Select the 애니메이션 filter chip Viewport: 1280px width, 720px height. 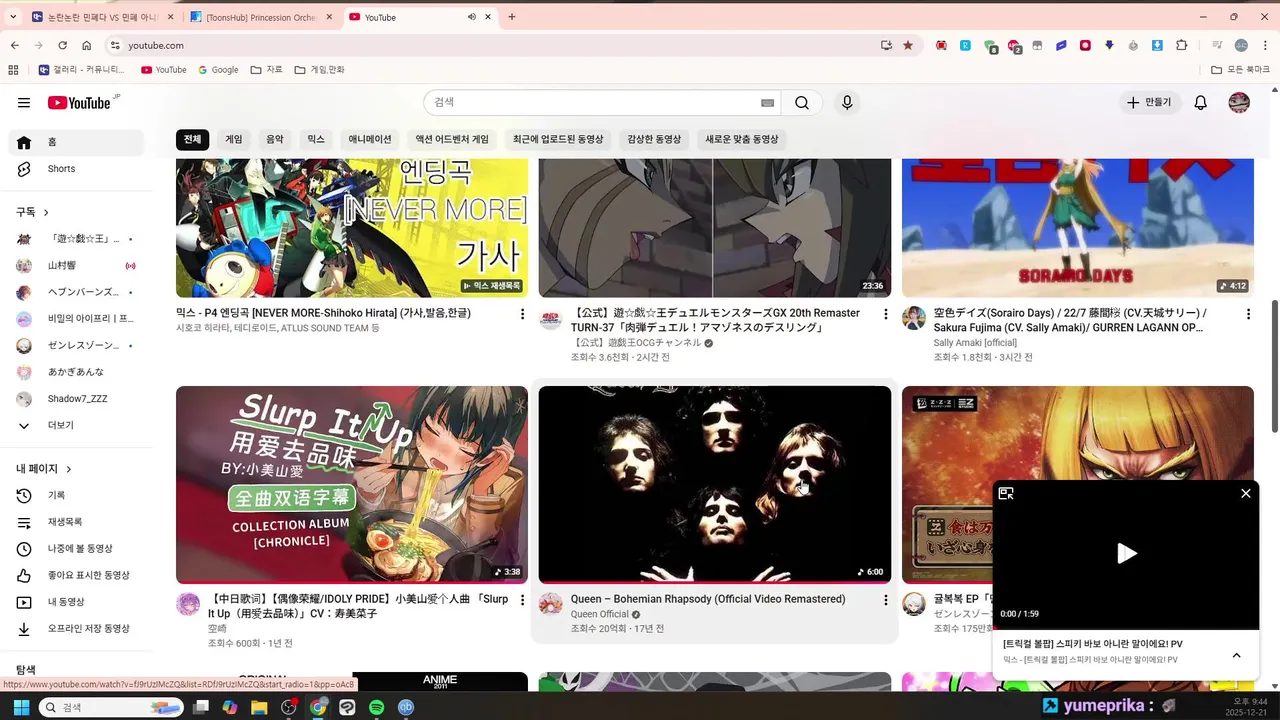(370, 139)
